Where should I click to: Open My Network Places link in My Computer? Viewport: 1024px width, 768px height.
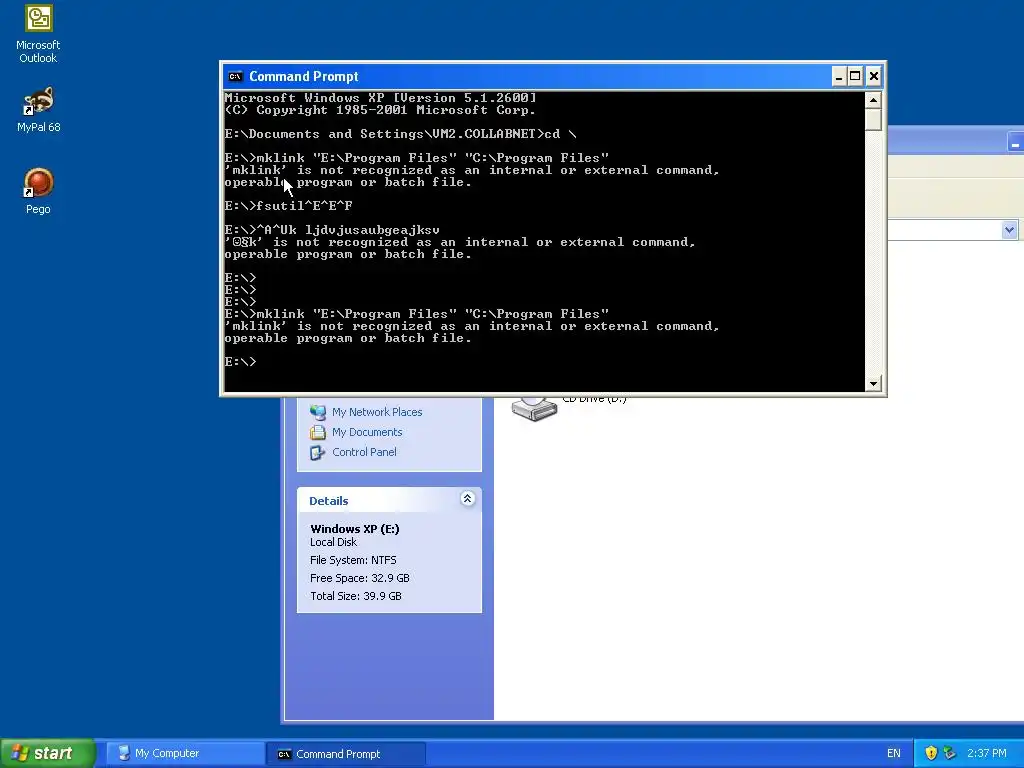[377, 412]
